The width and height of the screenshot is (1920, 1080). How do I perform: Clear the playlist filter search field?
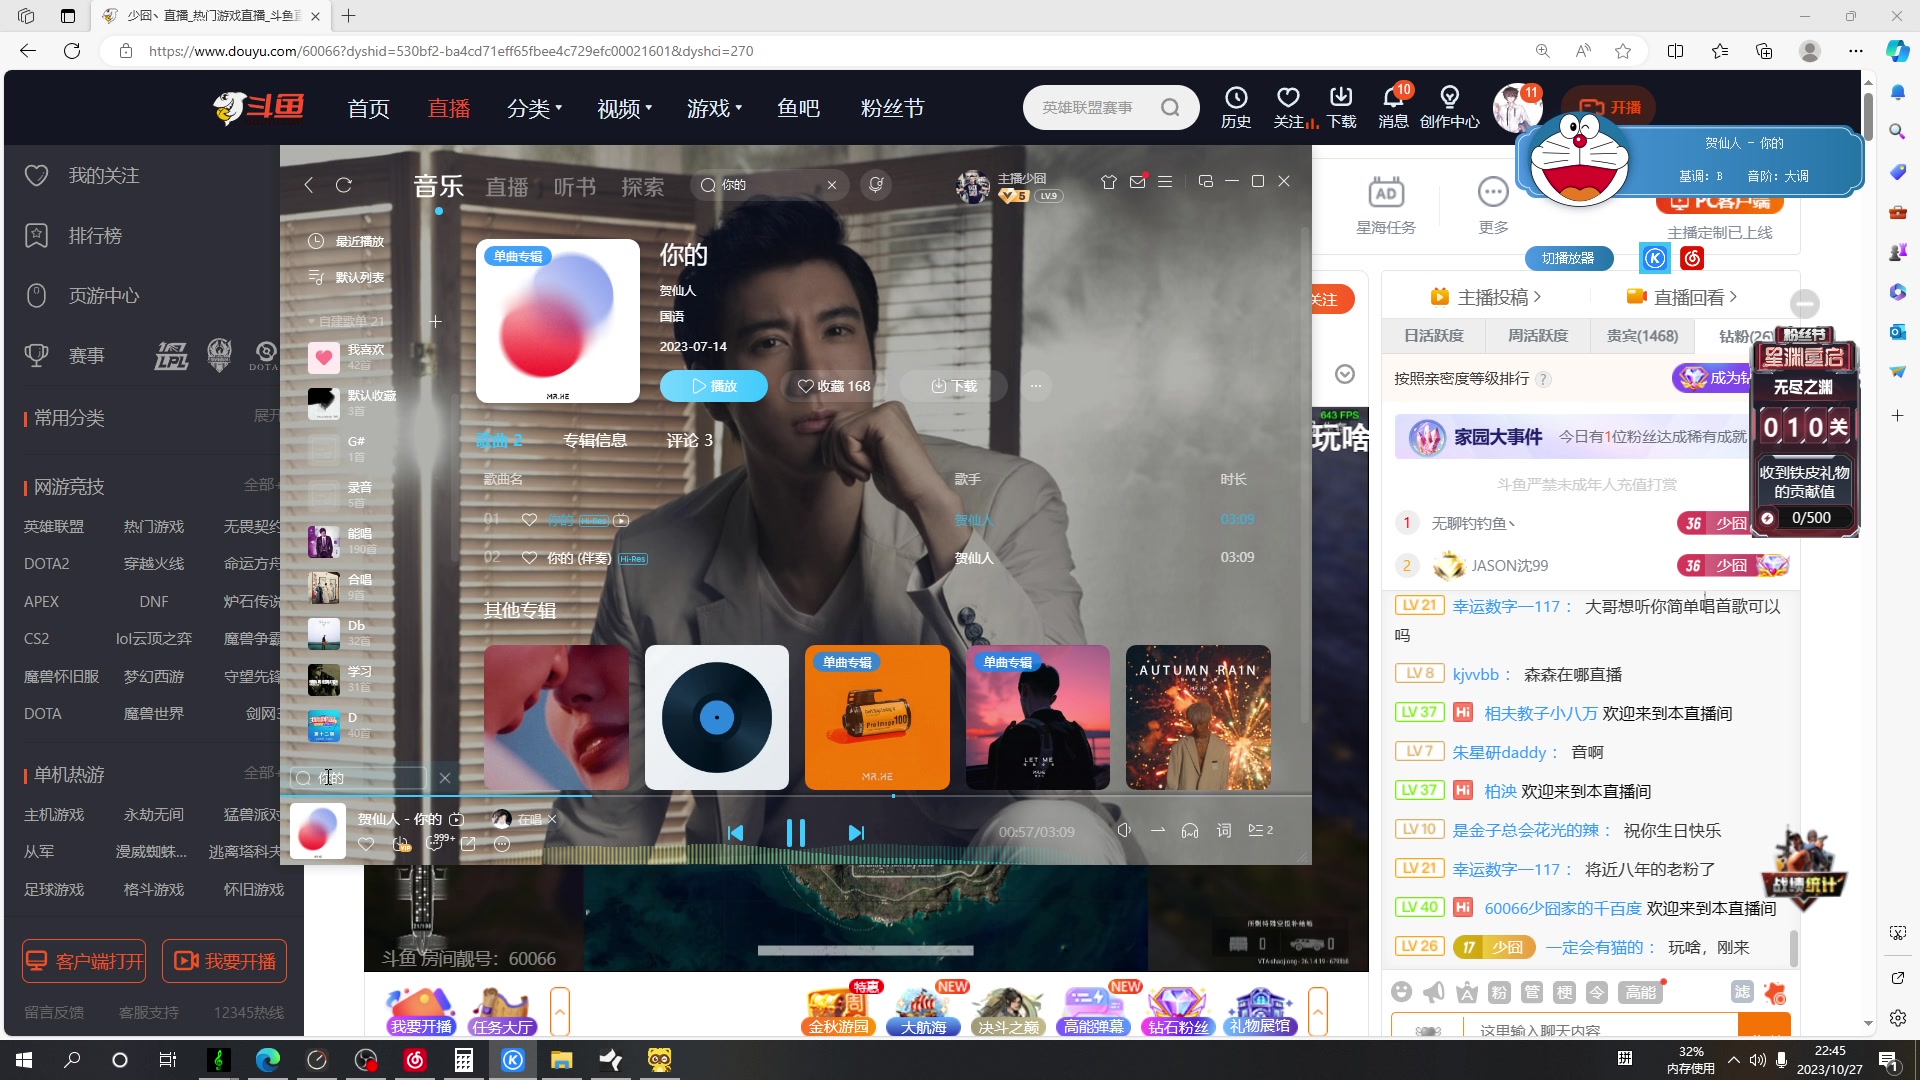(445, 778)
